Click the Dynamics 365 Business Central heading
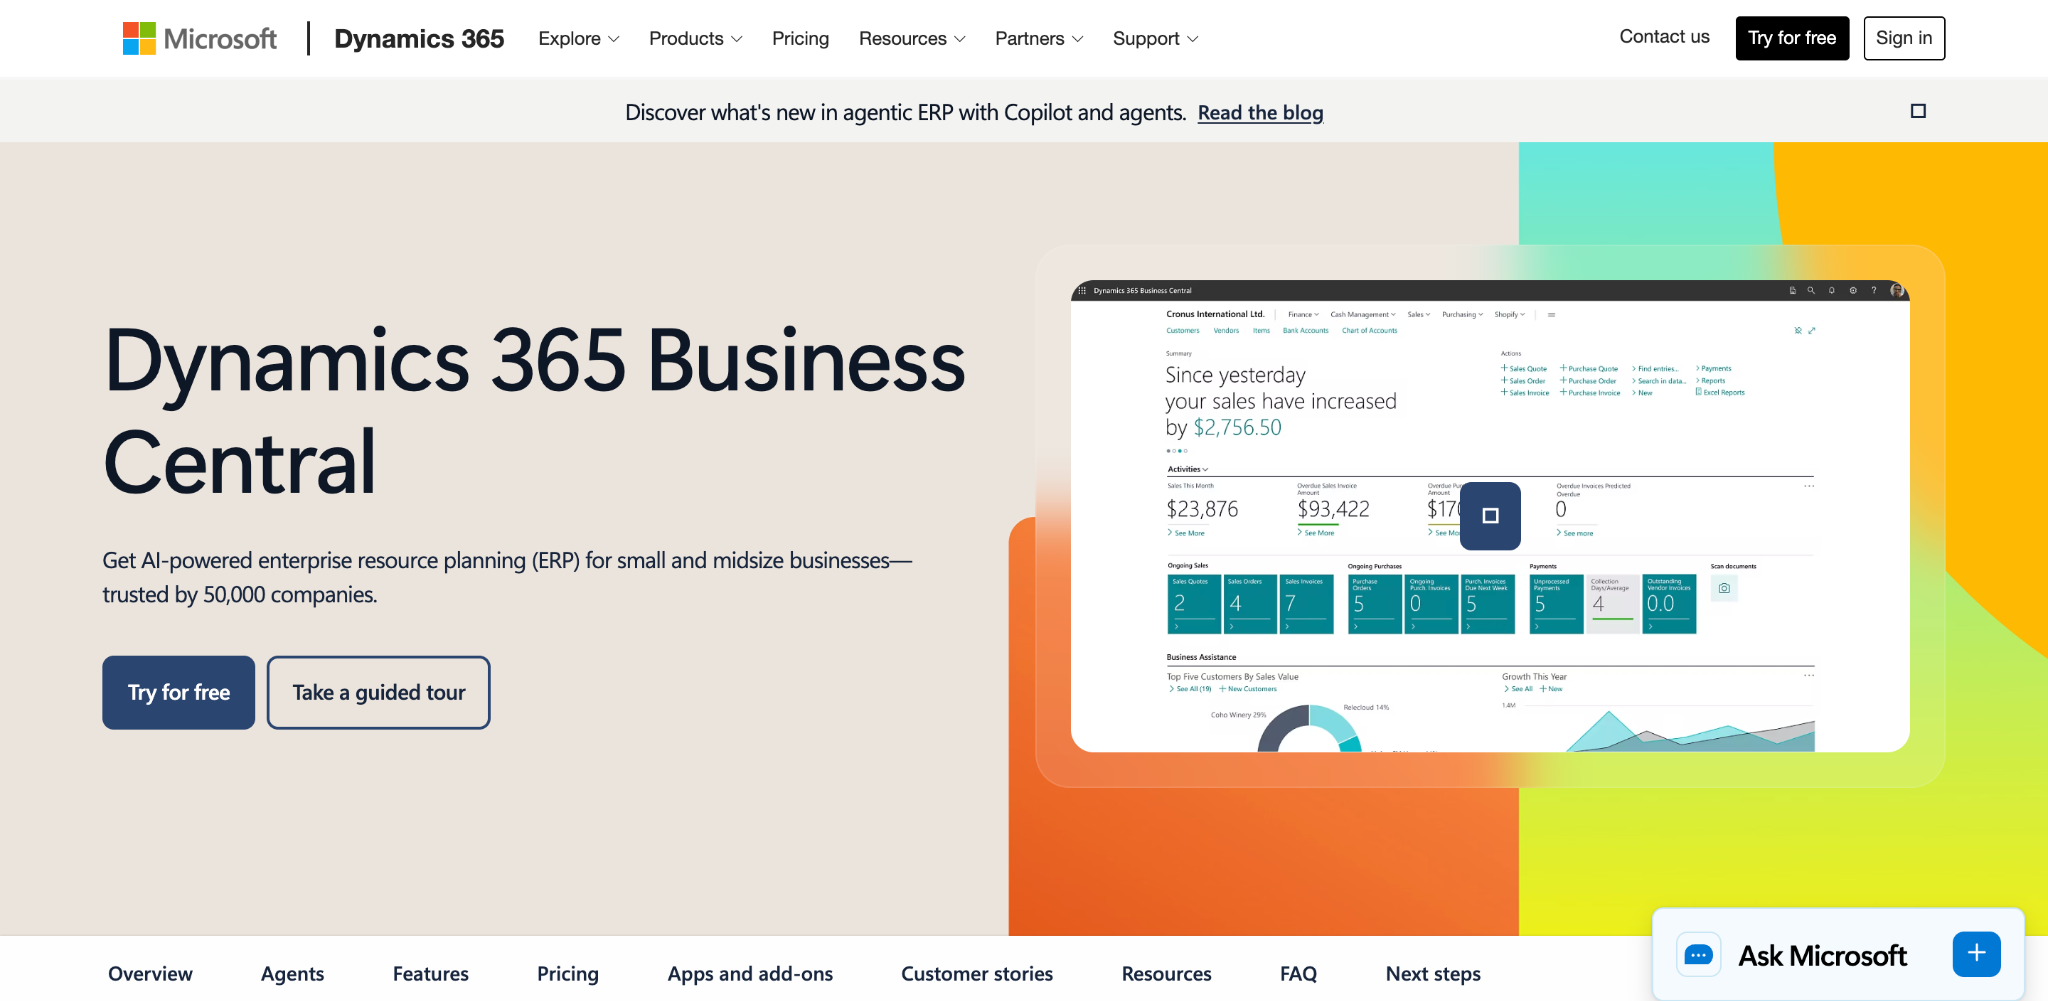 pyautogui.click(x=534, y=411)
